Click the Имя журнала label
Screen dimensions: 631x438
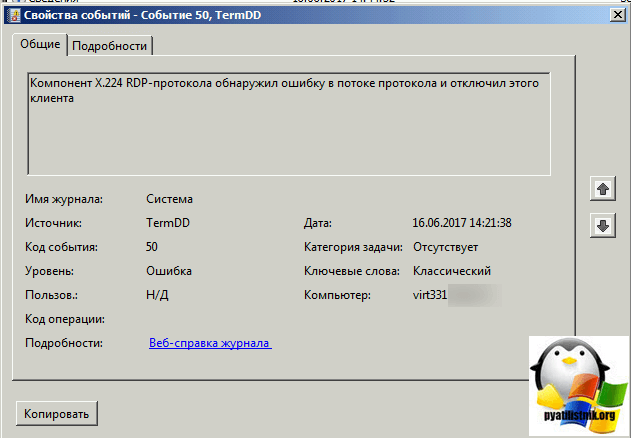(64, 199)
